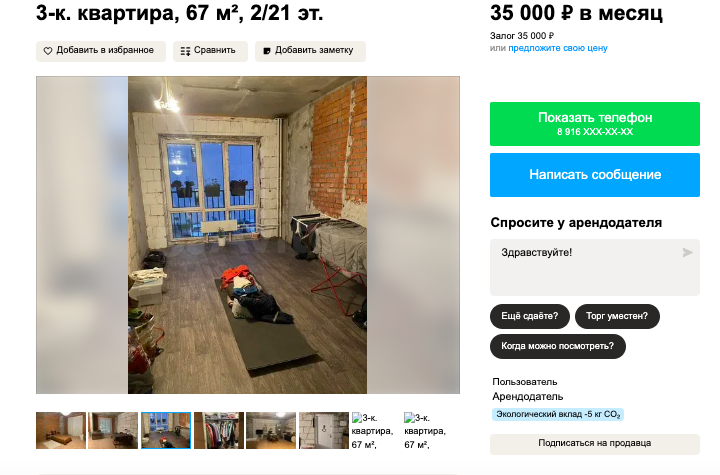Show phone number with Показать телефон
720x475 pixels.
(x=595, y=124)
